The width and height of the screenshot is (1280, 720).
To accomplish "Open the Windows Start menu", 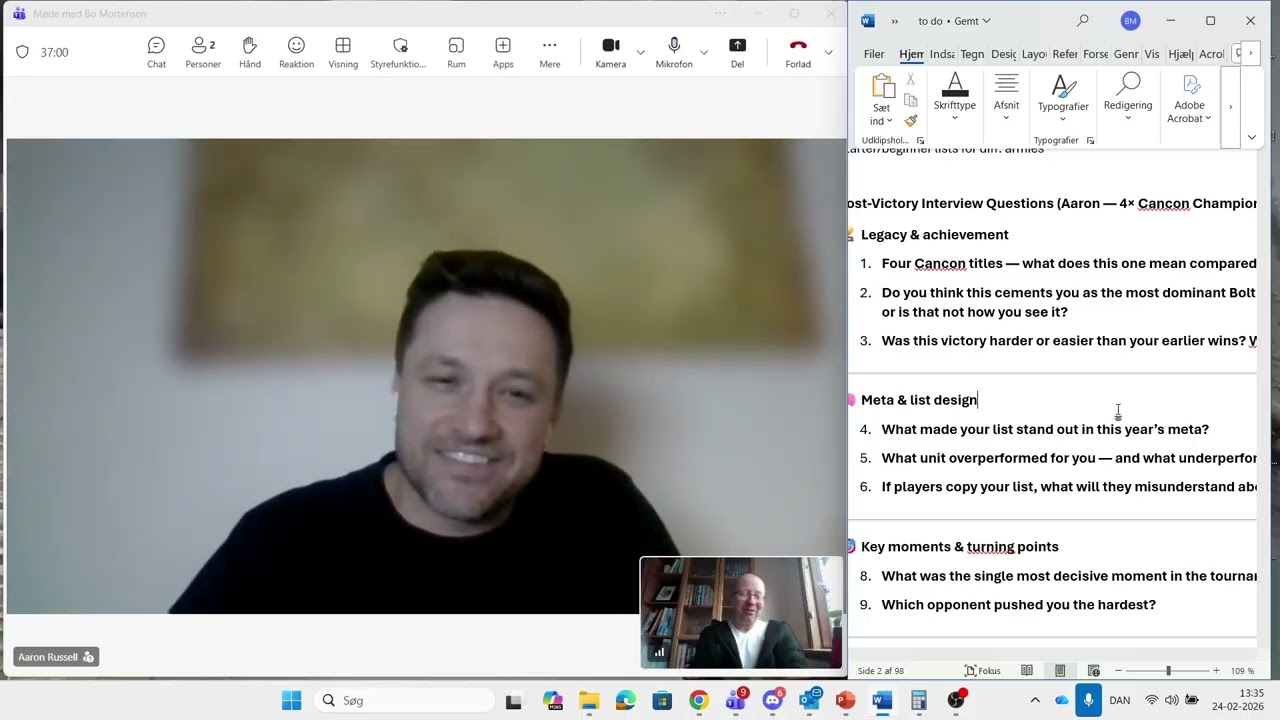I will 291,700.
